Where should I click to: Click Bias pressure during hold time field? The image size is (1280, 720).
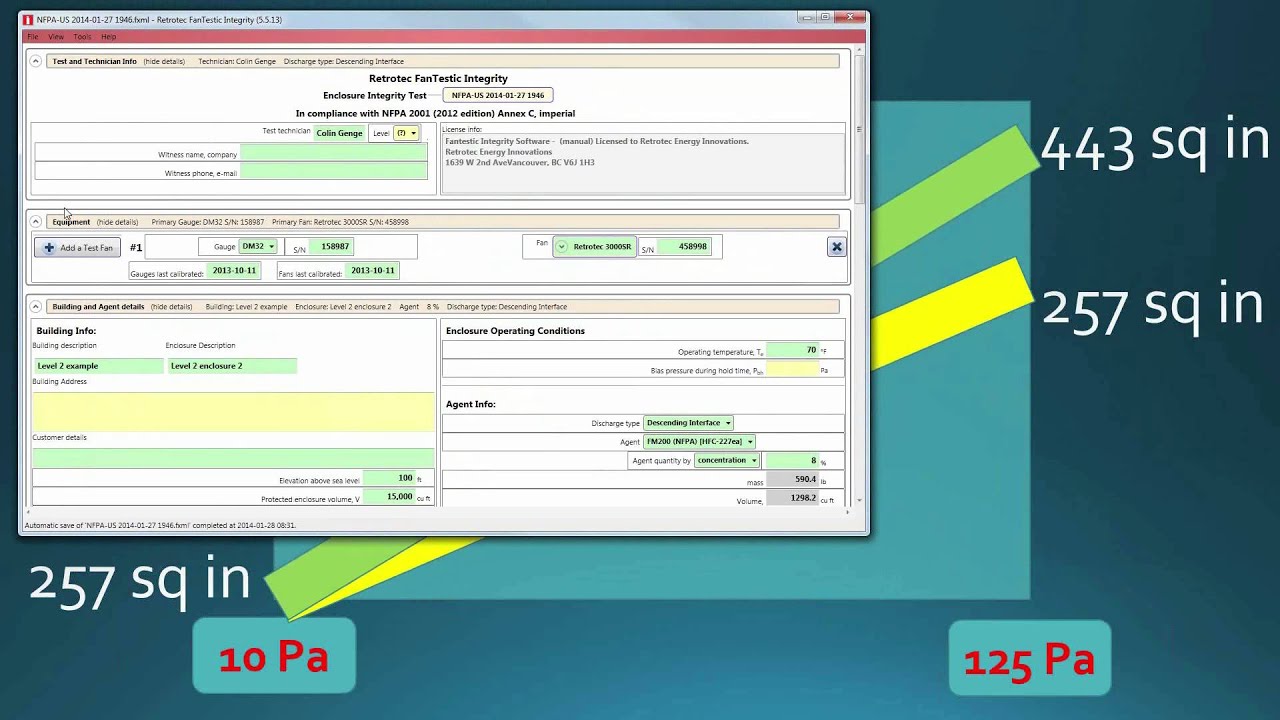tap(793, 369)
